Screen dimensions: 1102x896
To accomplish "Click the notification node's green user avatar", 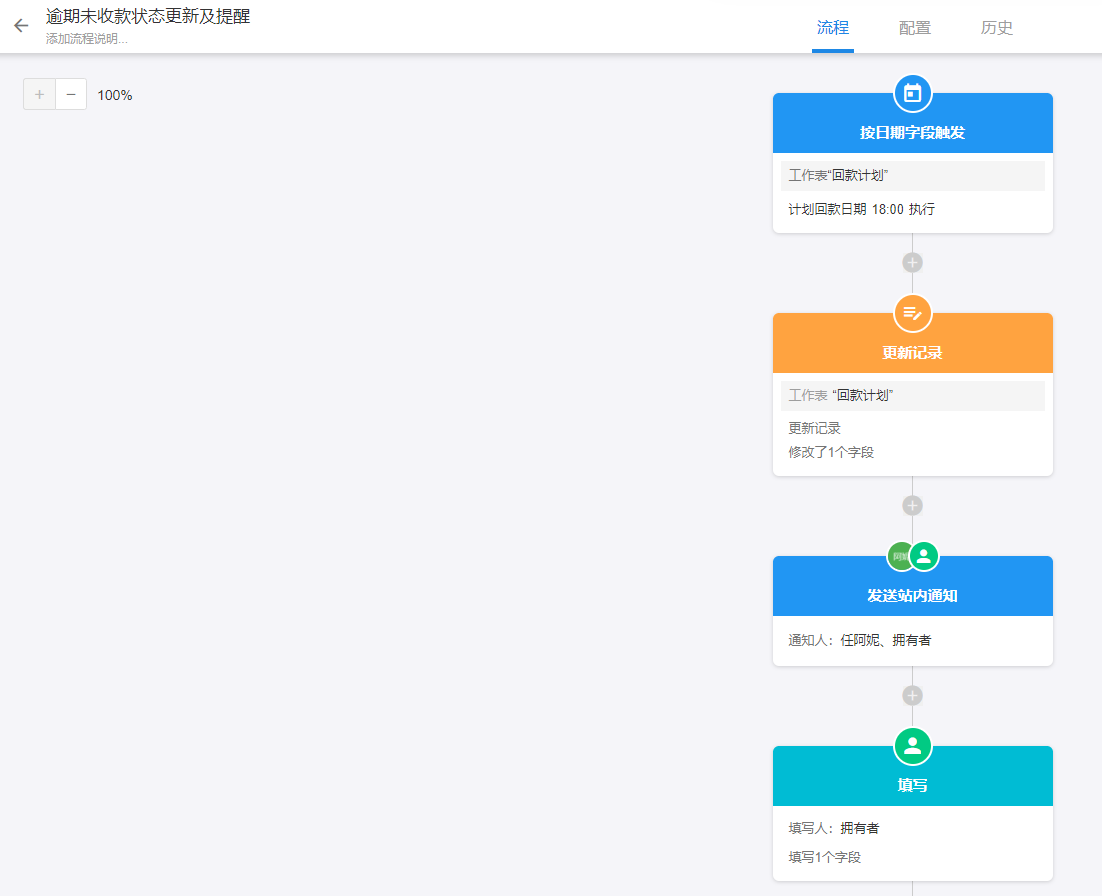I will pos(924,556).
